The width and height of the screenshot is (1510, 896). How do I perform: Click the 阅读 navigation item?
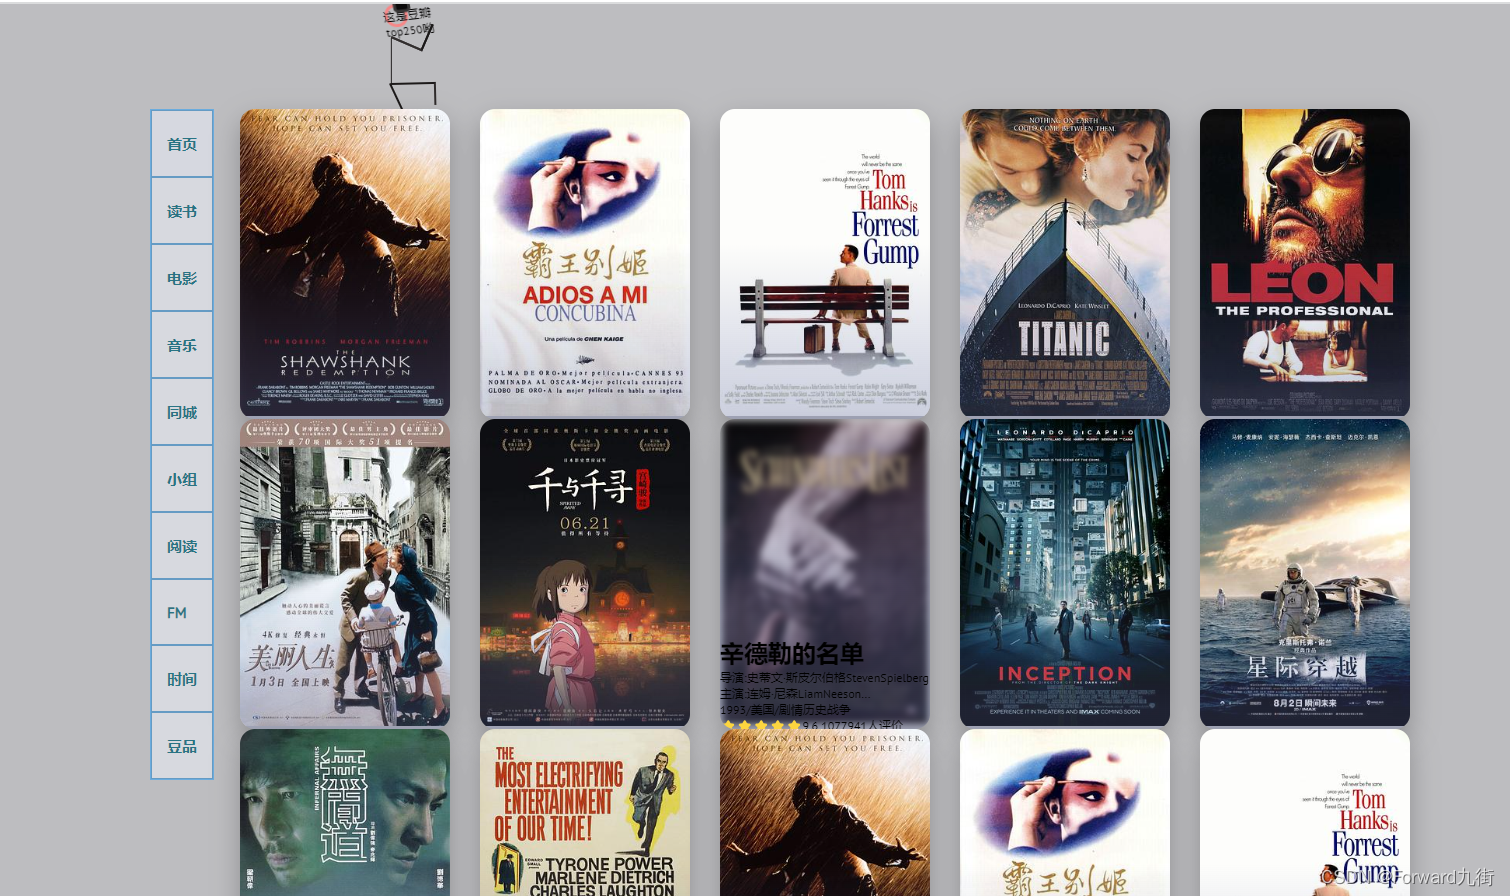[182, 546]
